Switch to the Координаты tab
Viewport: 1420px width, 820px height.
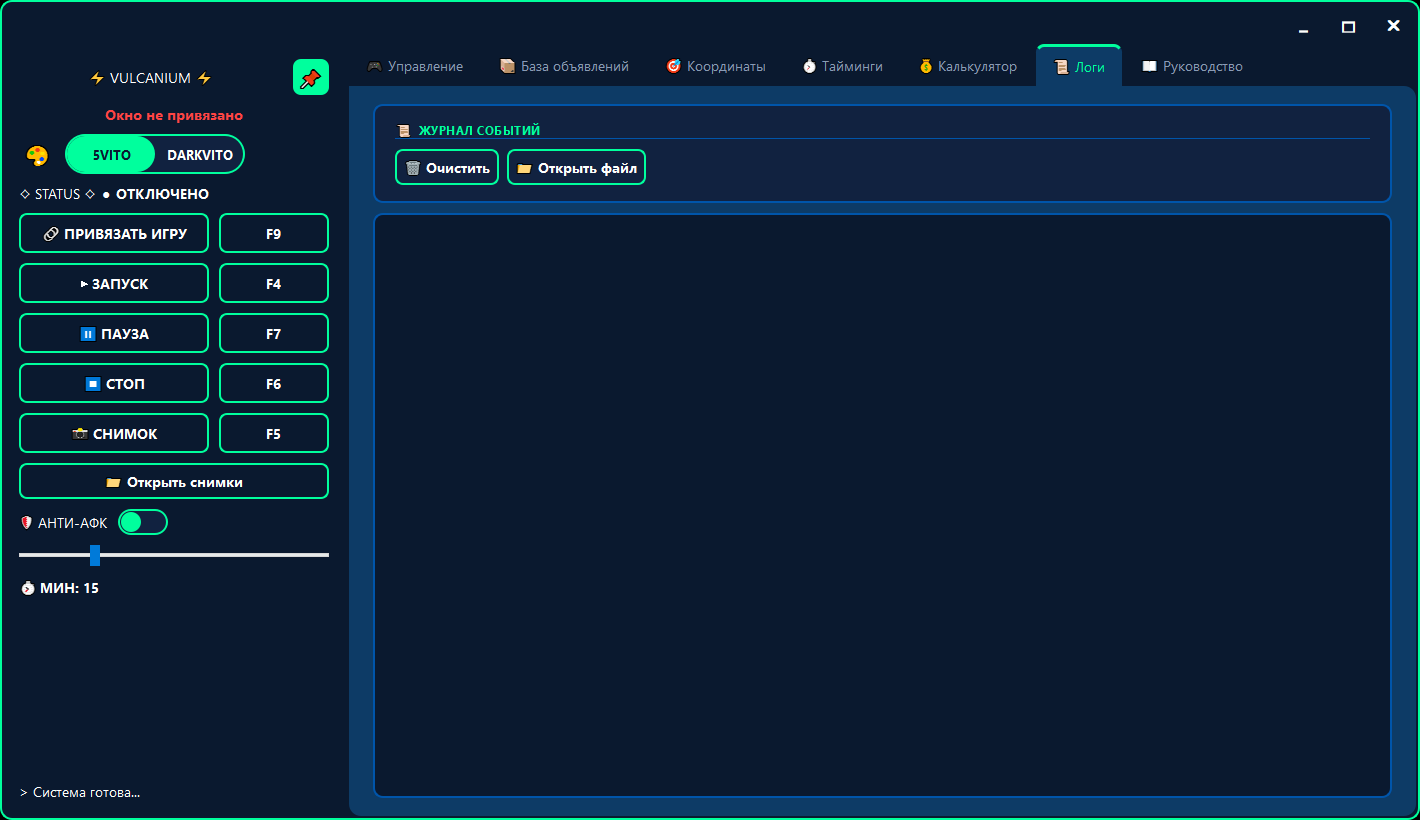click(x=716, y=66)
